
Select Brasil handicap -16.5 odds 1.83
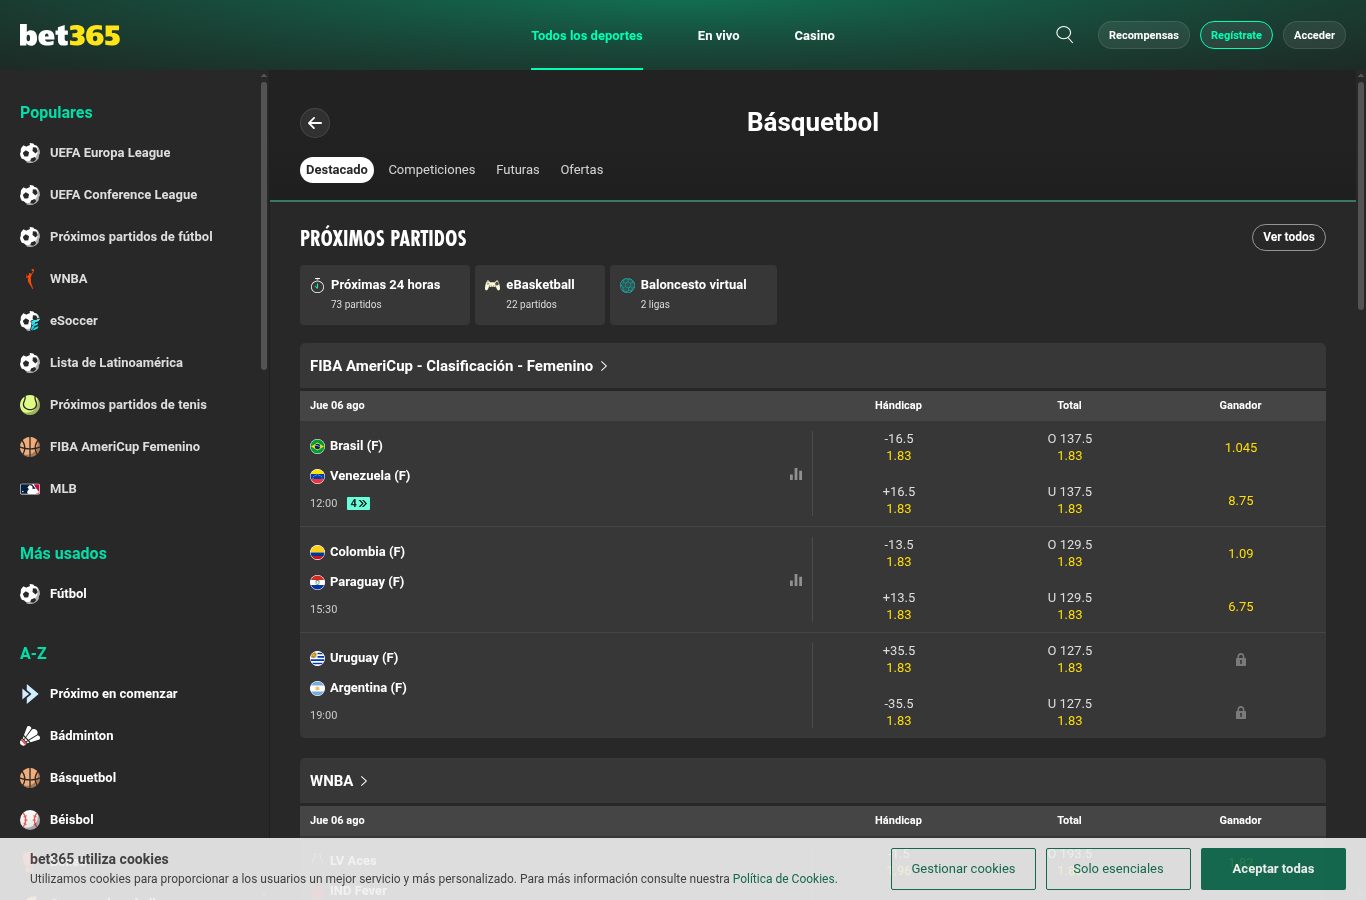tap(899, 447)
